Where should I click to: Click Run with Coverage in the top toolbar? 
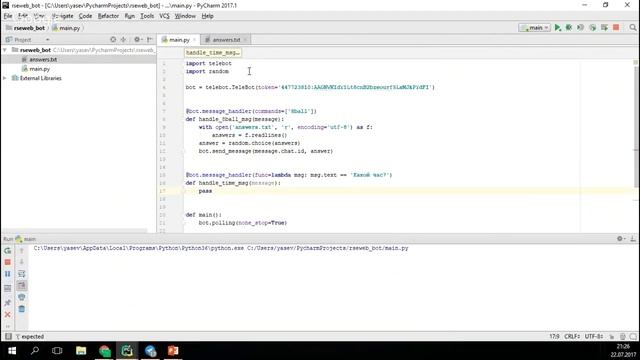(x=580, y=28)
